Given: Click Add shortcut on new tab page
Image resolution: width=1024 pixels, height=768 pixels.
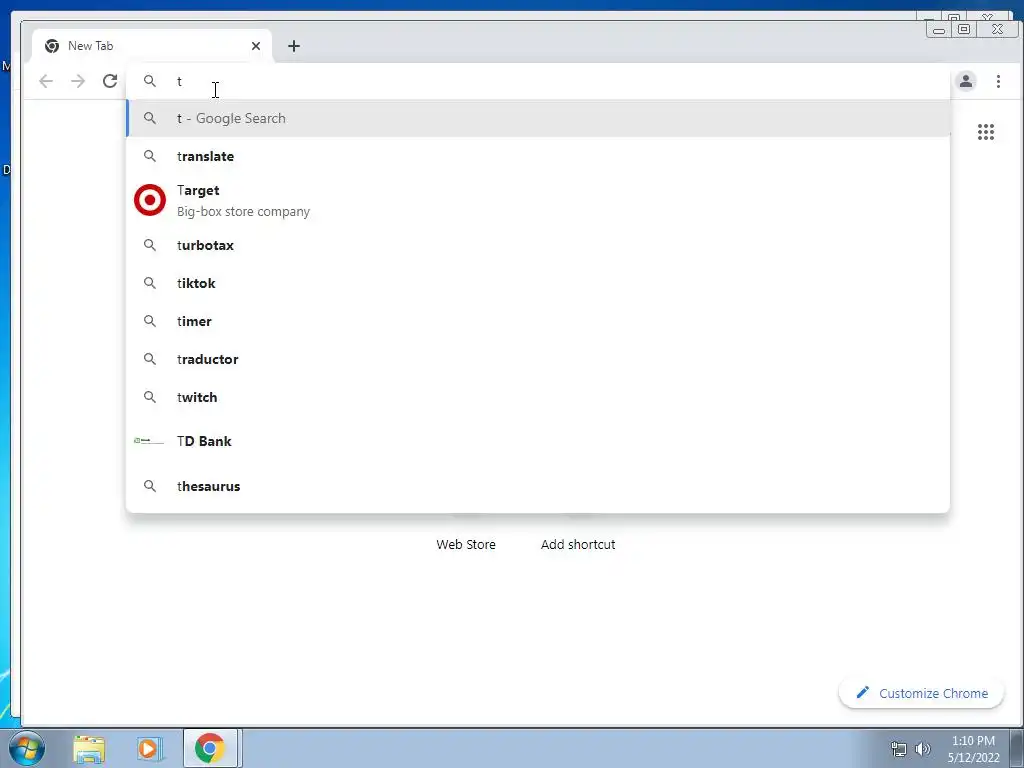Looking at the screenshot, I should [x=578, y=544].
